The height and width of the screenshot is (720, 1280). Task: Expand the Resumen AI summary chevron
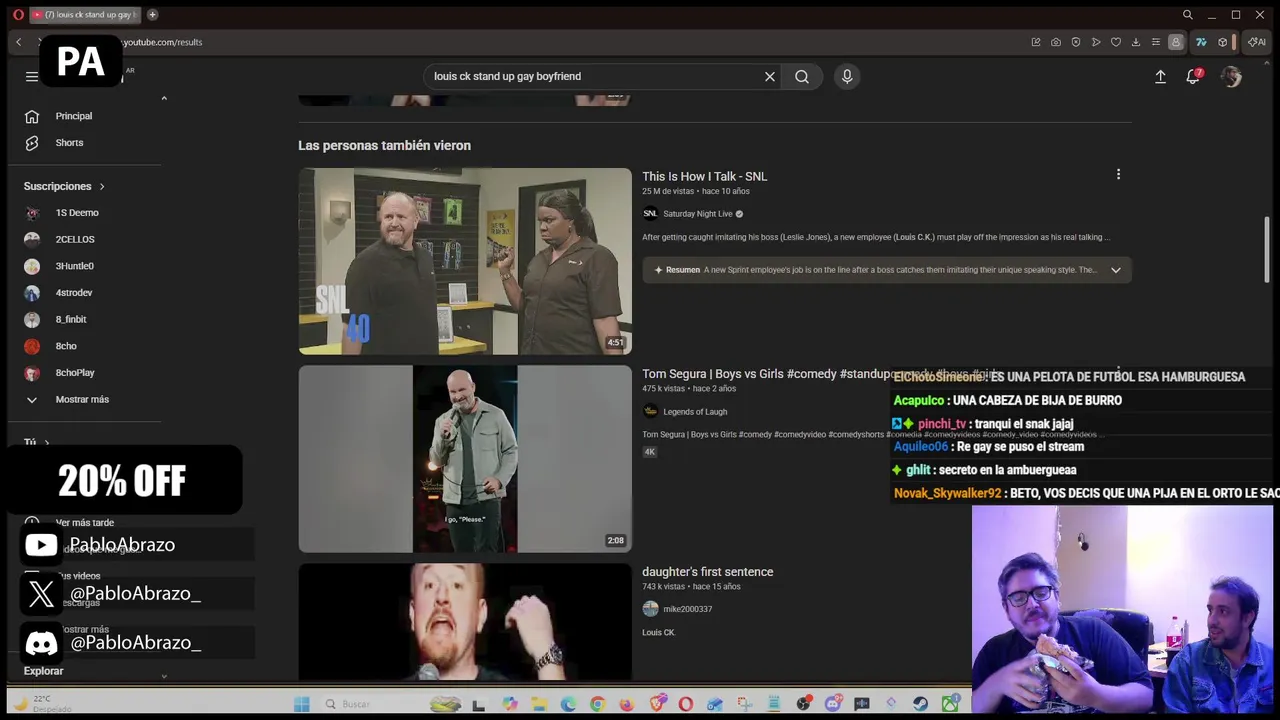click(1115, 270)
